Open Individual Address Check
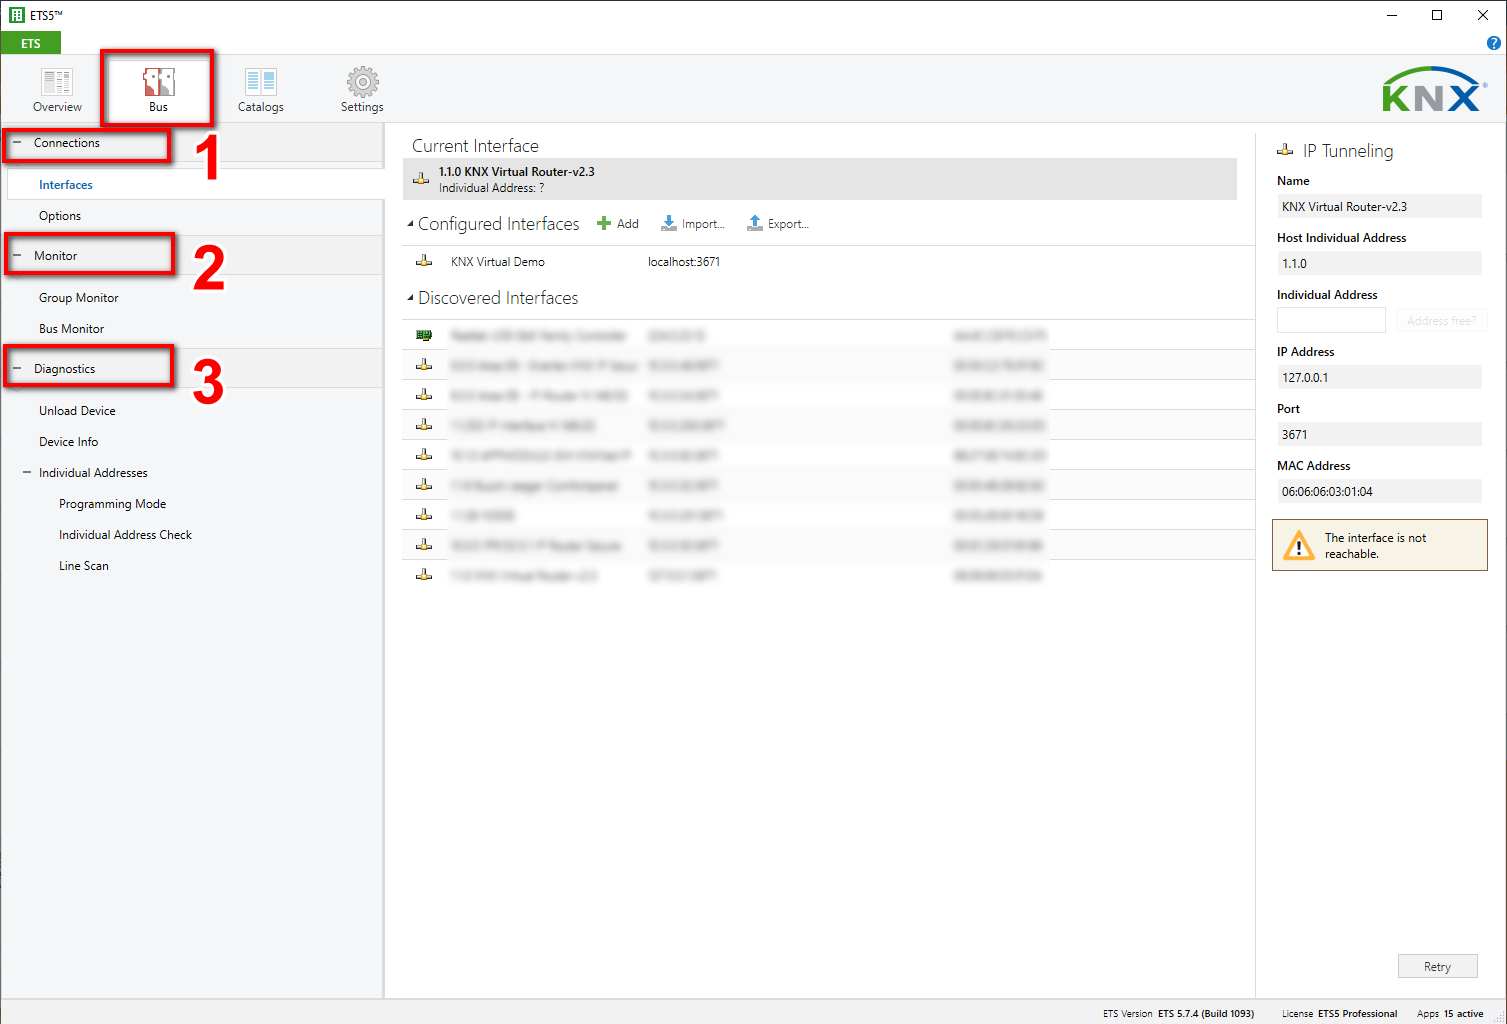The width and height of the screenshot is (1507, 1024). pos(126,535)
